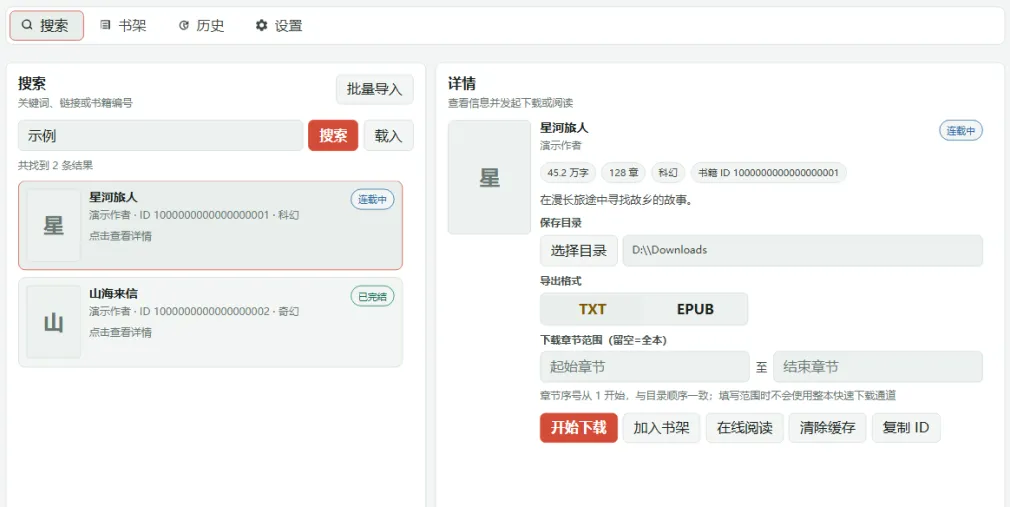1010x507 pixels.
Task: Click the 清除缓存 button
Action: [828, 428]
